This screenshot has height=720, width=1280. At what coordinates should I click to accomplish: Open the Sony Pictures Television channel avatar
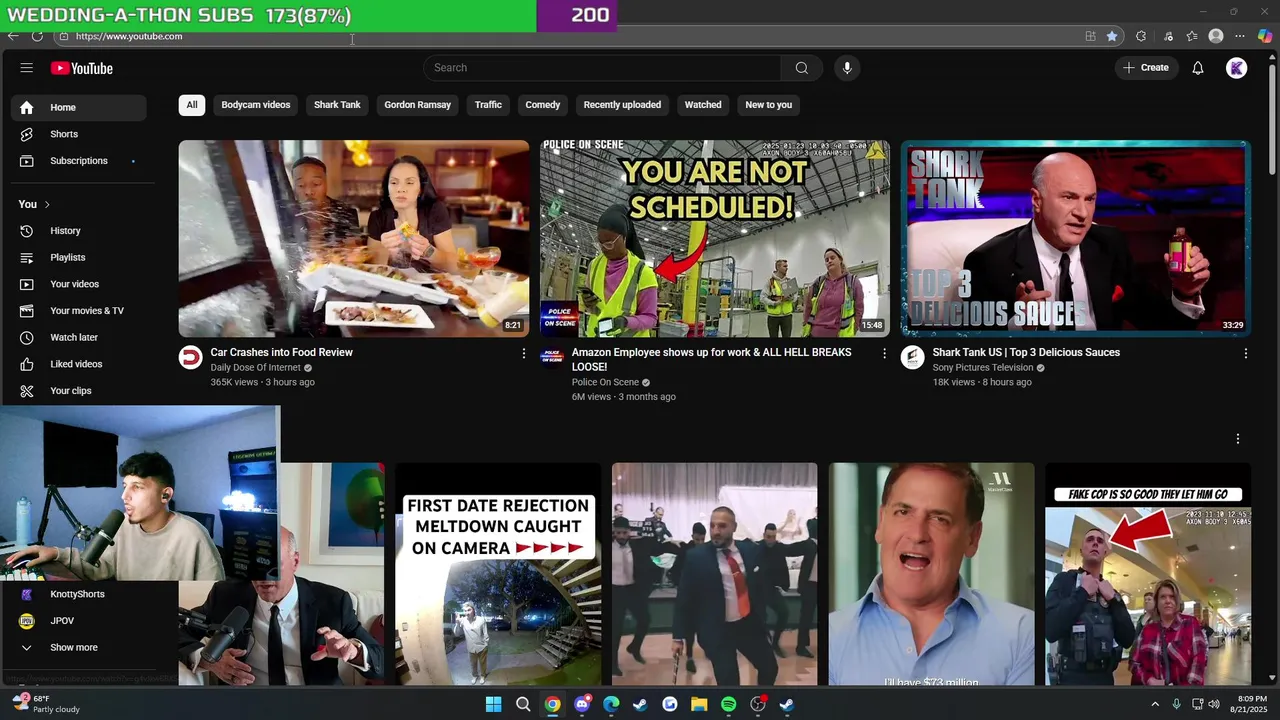[x=912, y=358]
